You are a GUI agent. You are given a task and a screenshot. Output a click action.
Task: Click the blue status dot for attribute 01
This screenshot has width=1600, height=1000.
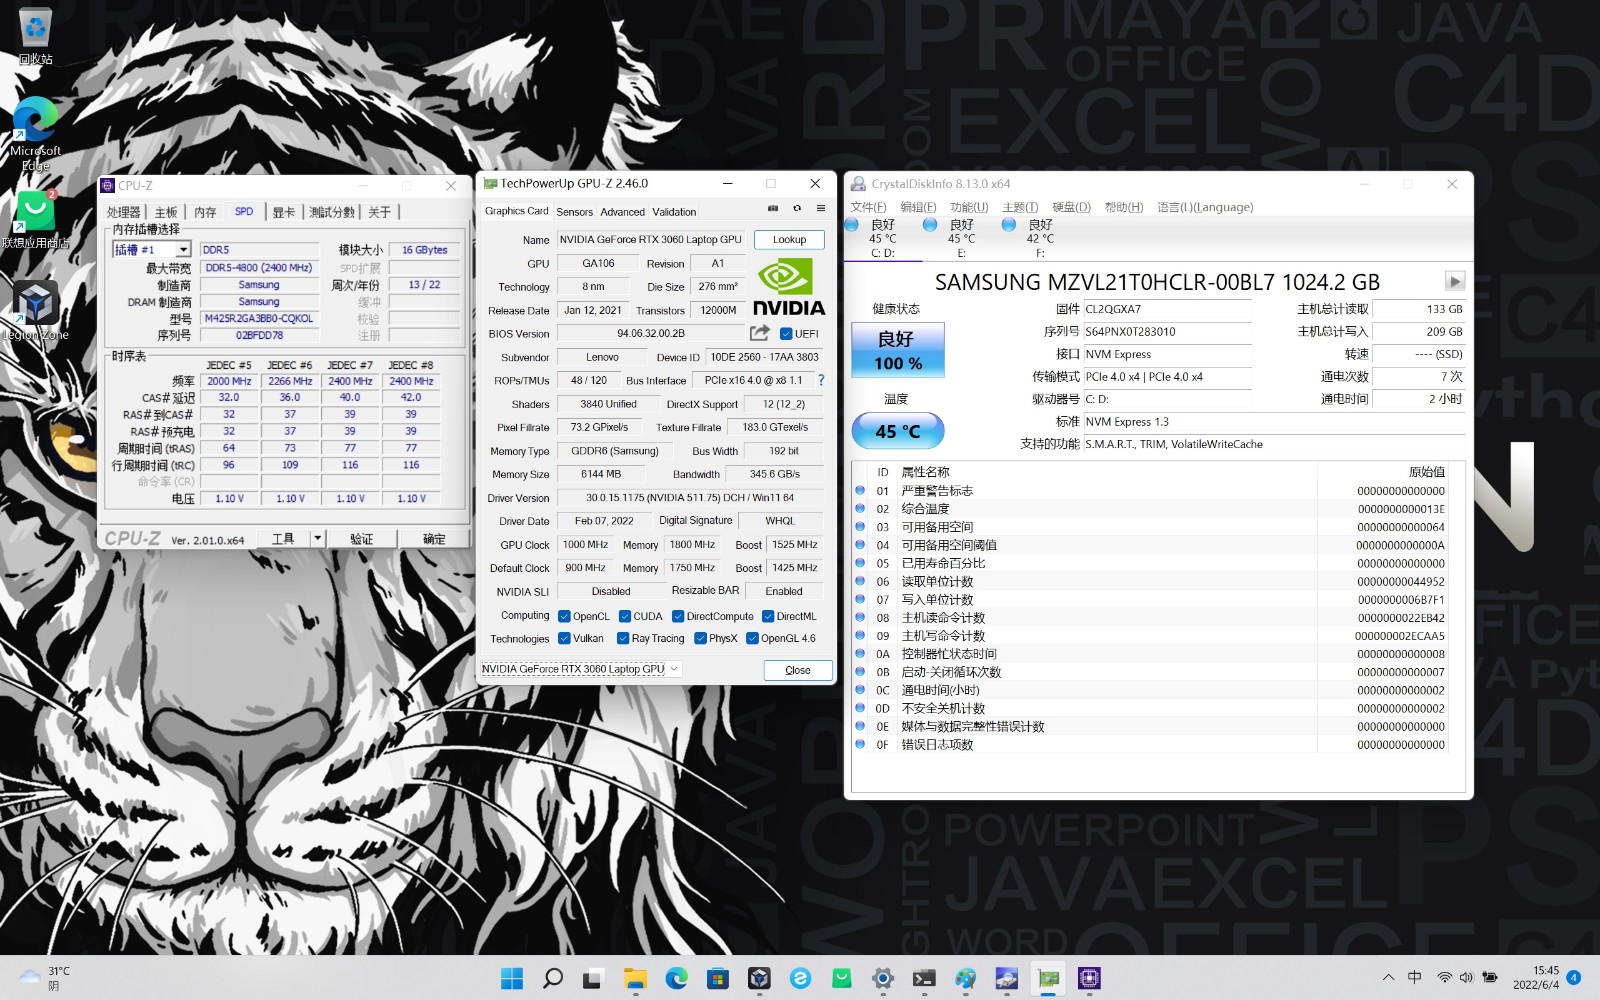[x=860, y=491]
